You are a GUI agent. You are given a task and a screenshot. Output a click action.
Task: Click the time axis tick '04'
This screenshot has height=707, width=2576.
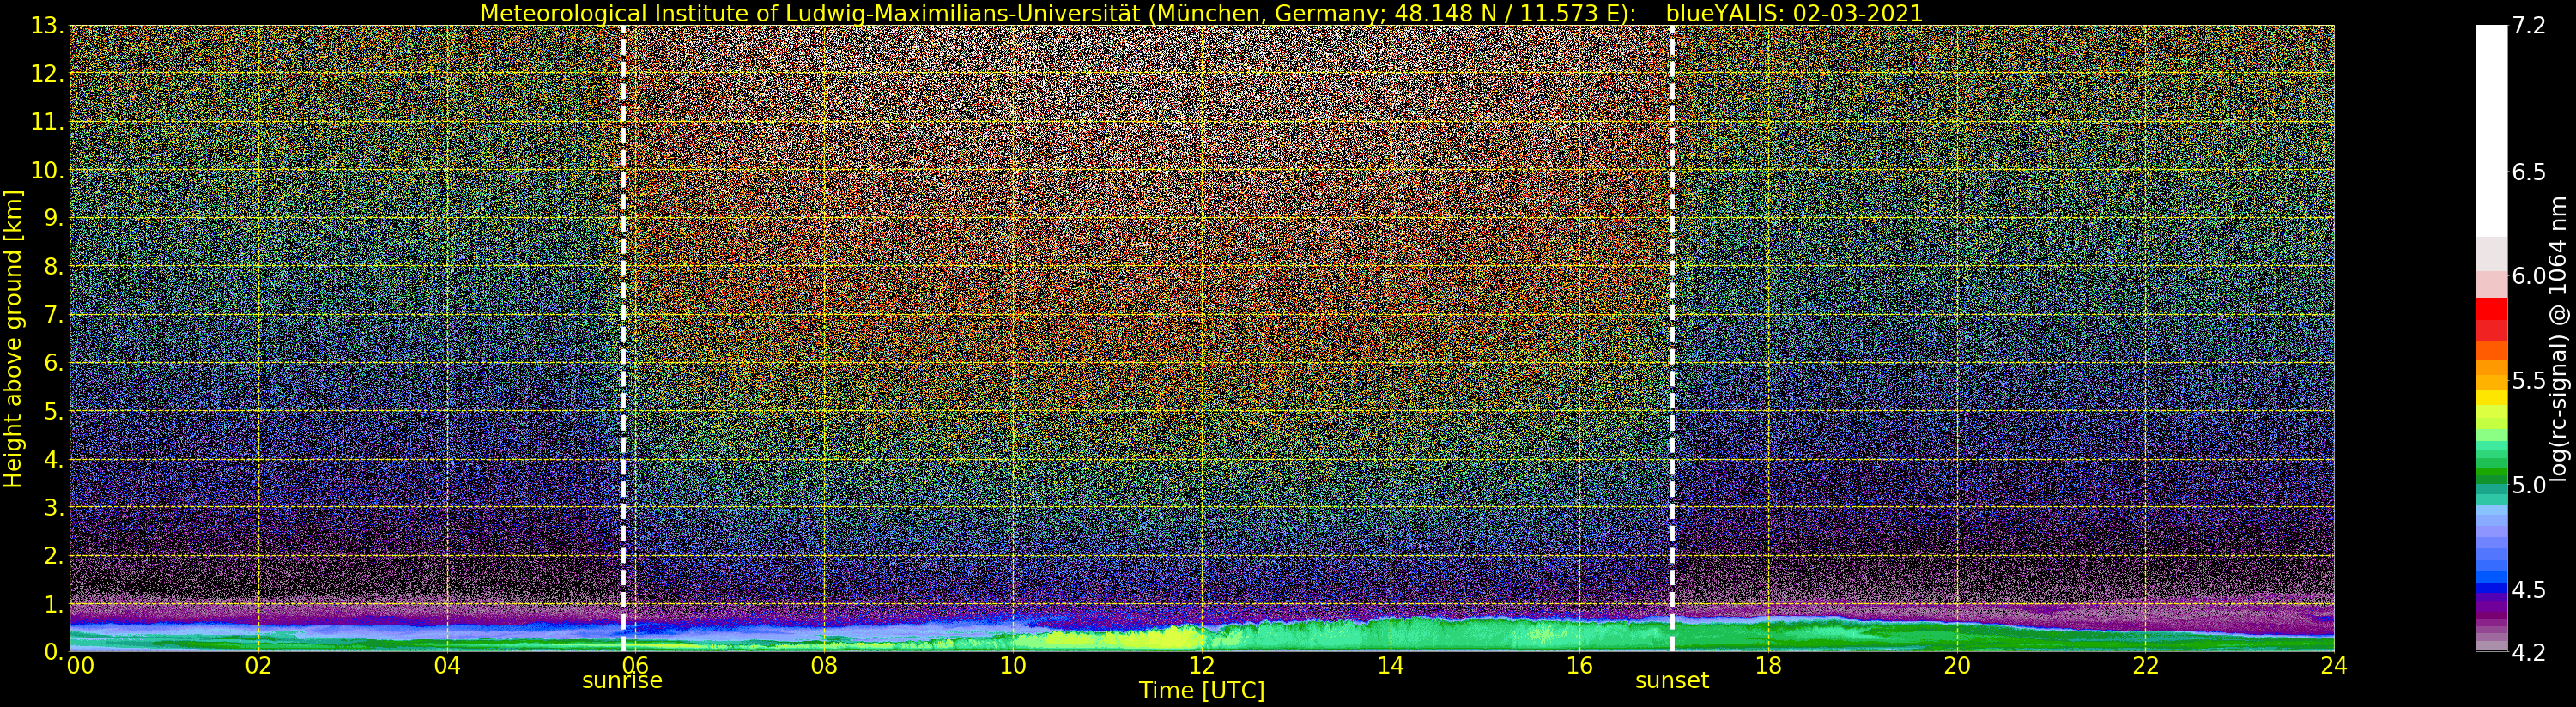[x=447, y=666]
